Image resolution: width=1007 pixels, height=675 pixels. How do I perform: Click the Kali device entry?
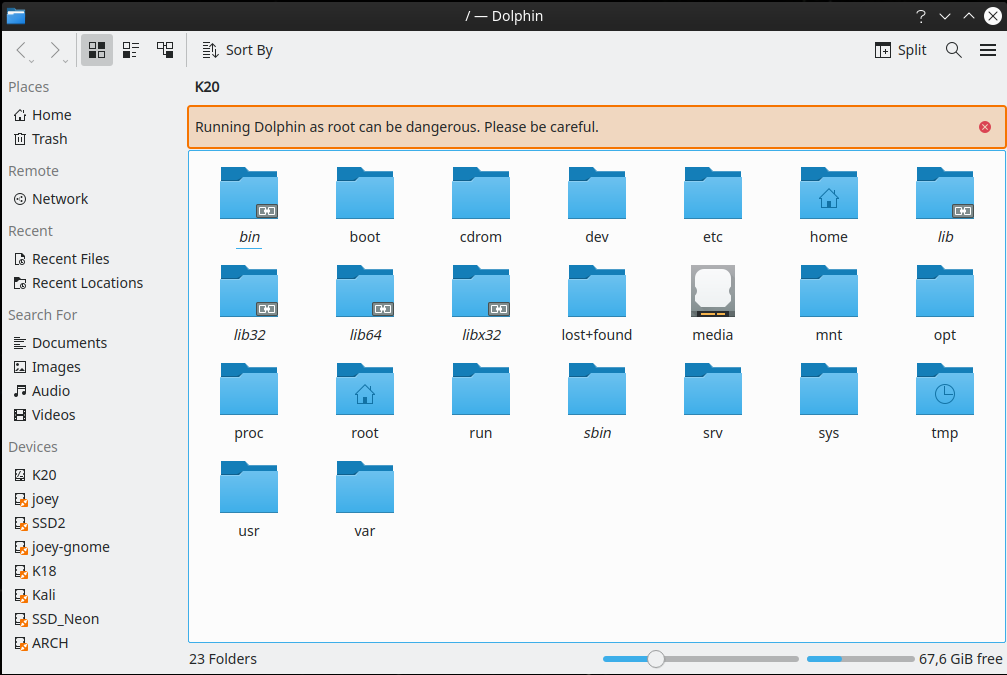point(44,595)
